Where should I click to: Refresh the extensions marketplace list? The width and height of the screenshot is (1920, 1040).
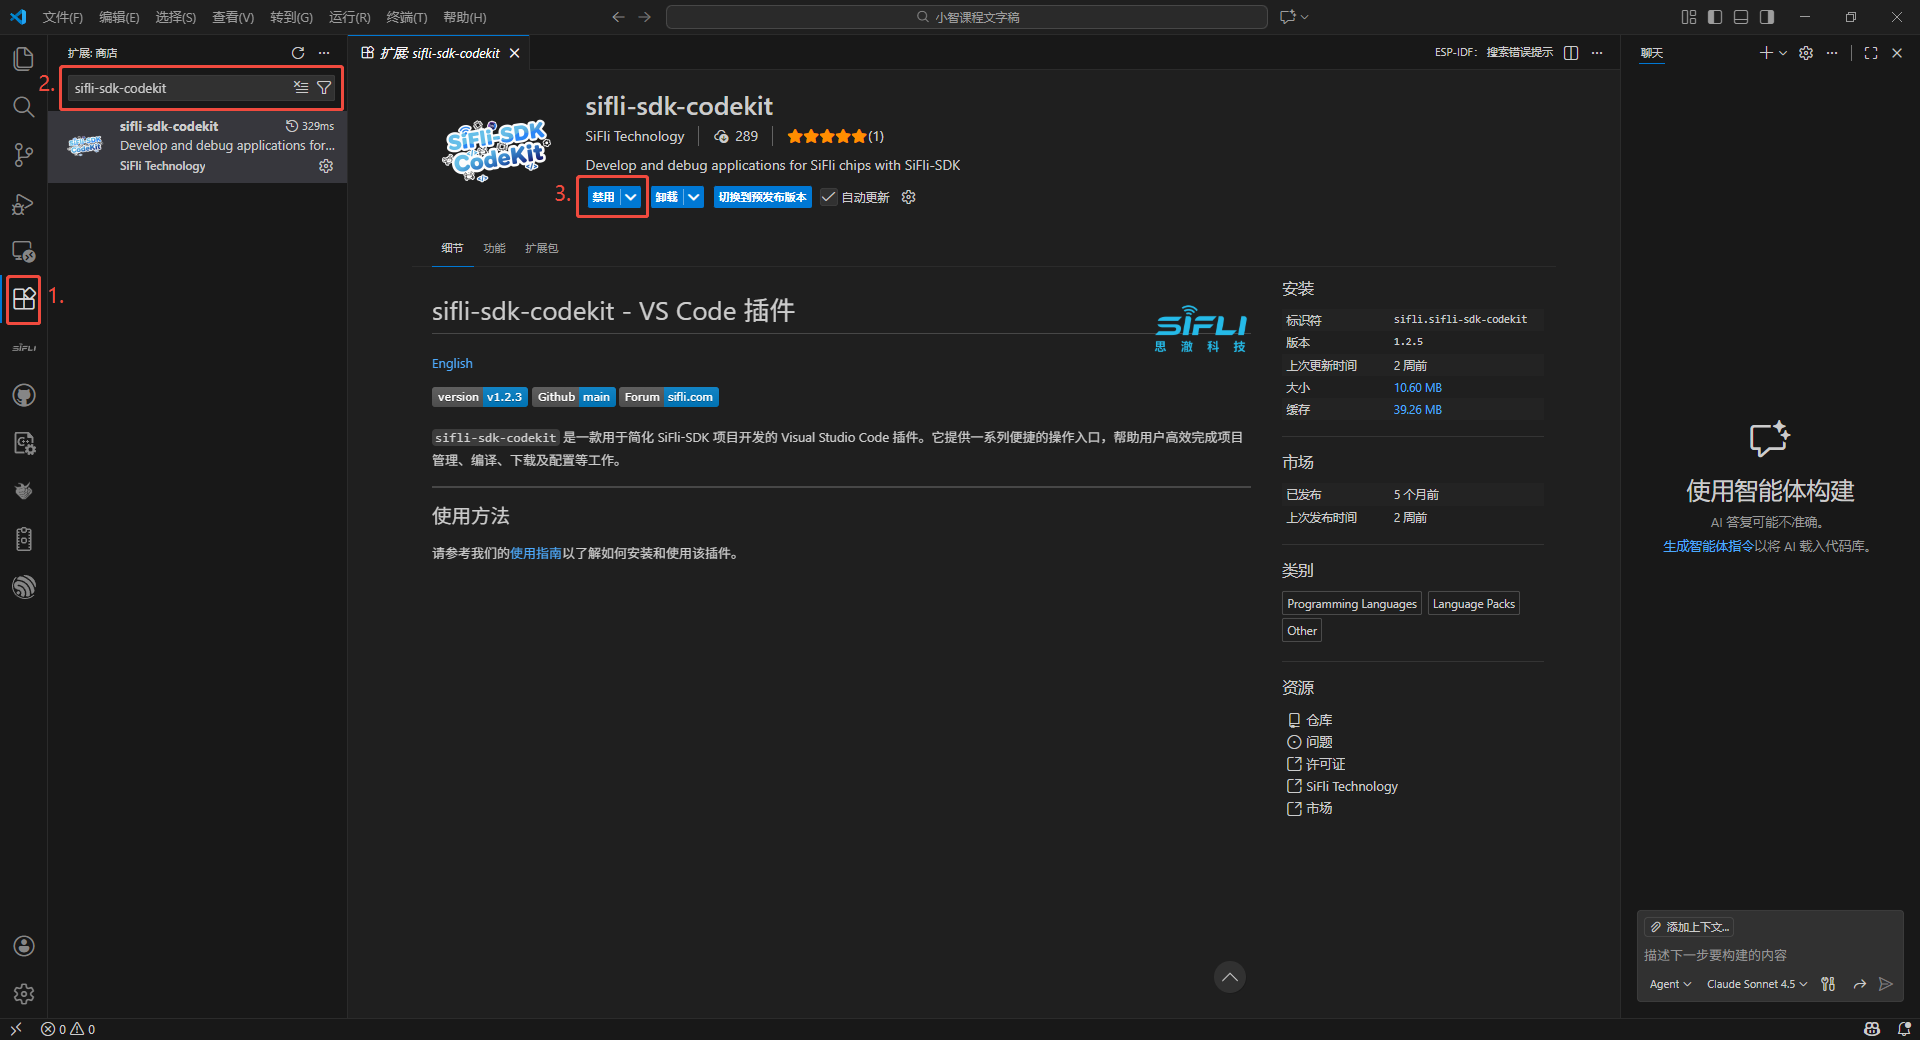[298, 53]
